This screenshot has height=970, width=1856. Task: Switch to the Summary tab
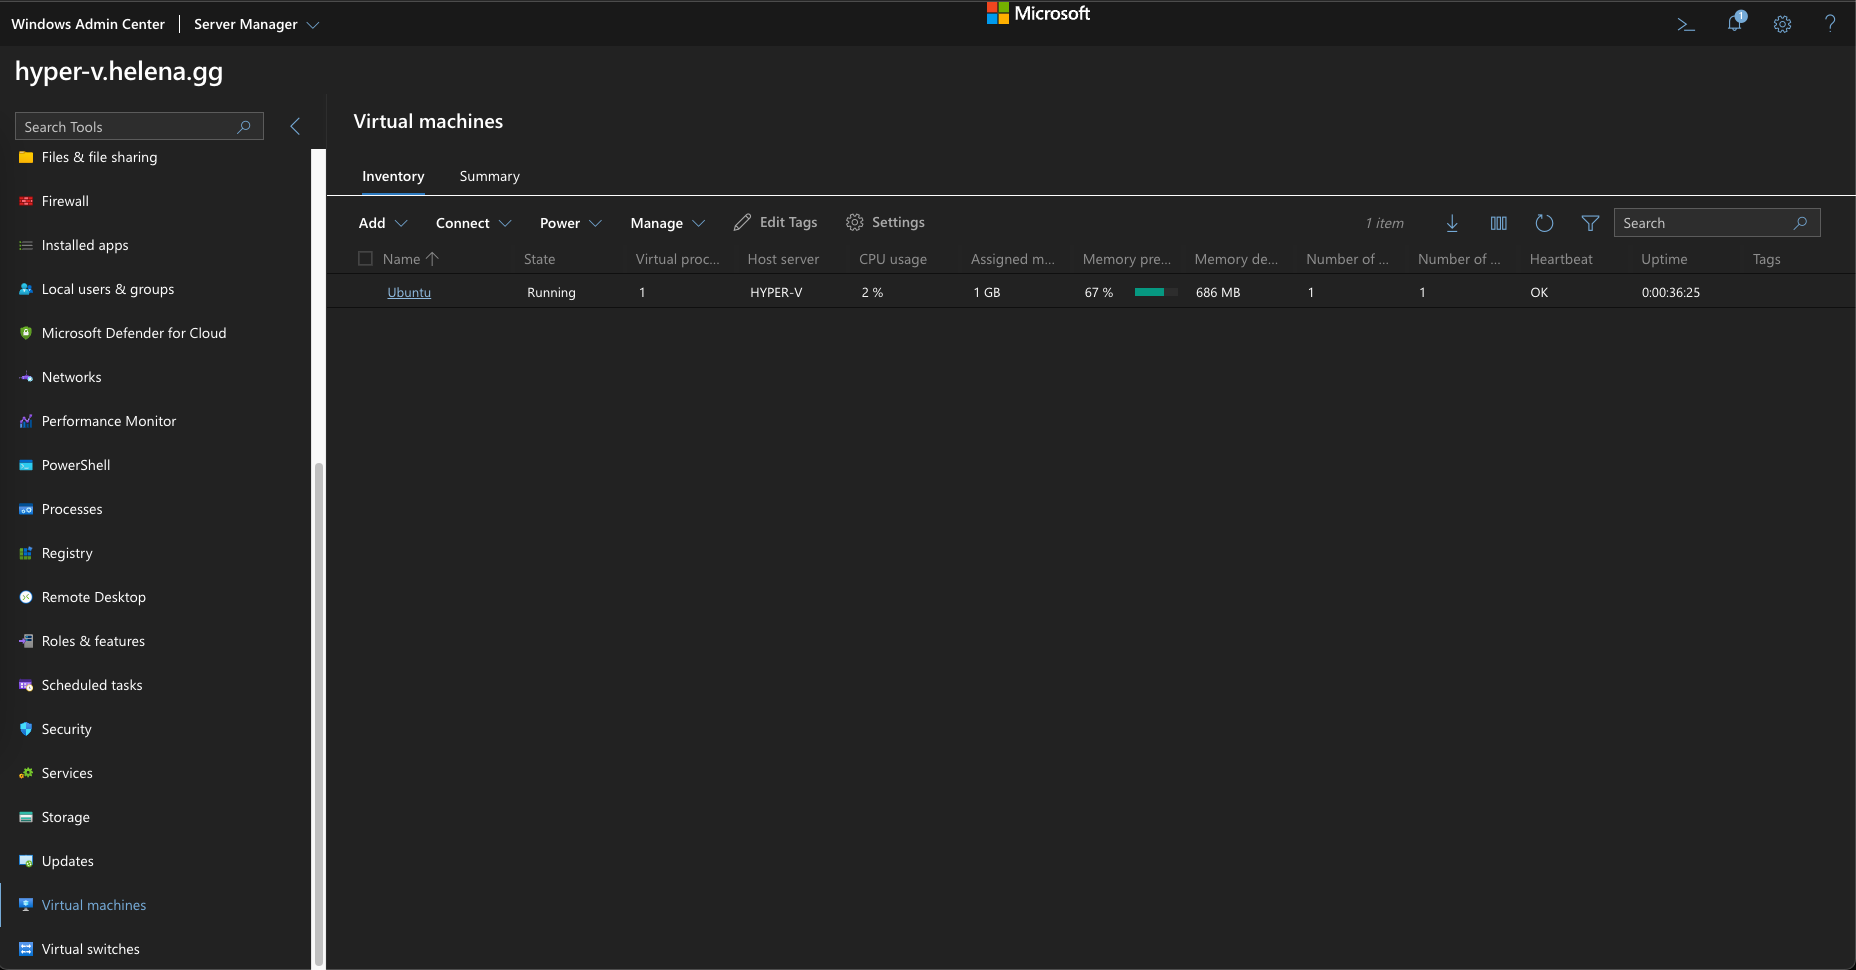pos(489,176)
